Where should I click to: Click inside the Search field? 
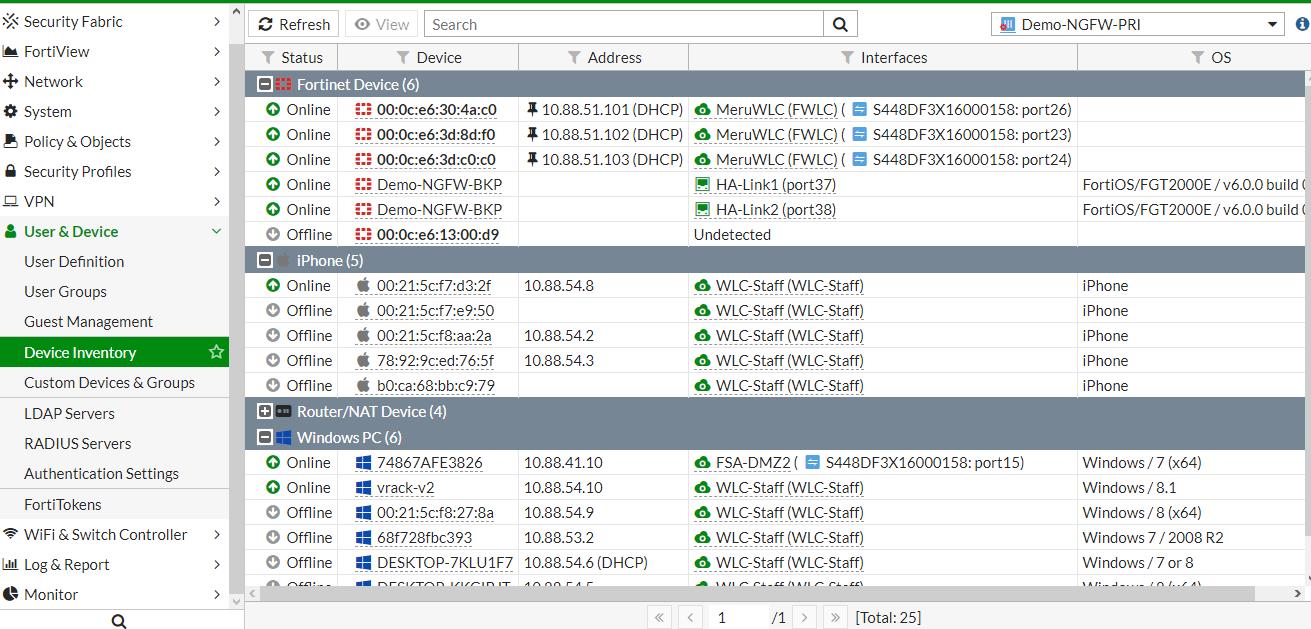624,24
